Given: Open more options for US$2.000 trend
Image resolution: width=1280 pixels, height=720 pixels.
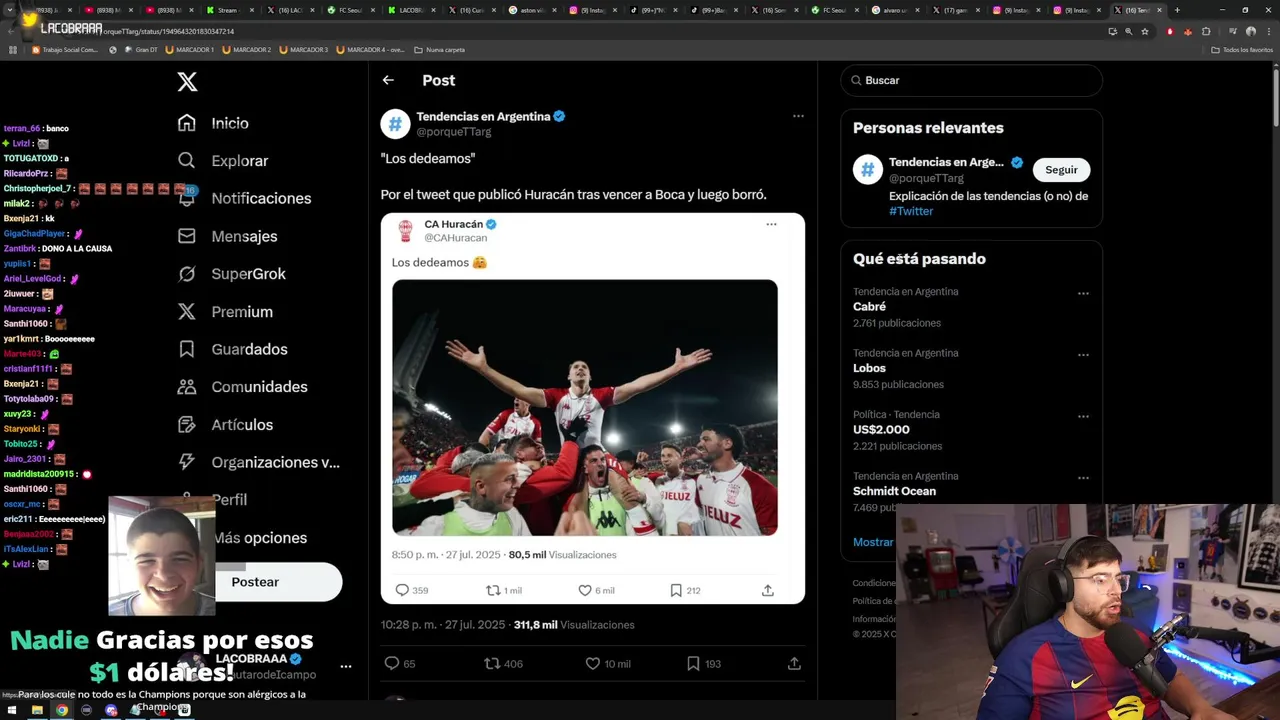Looking at the screenshot, I should pos(1083,417).
